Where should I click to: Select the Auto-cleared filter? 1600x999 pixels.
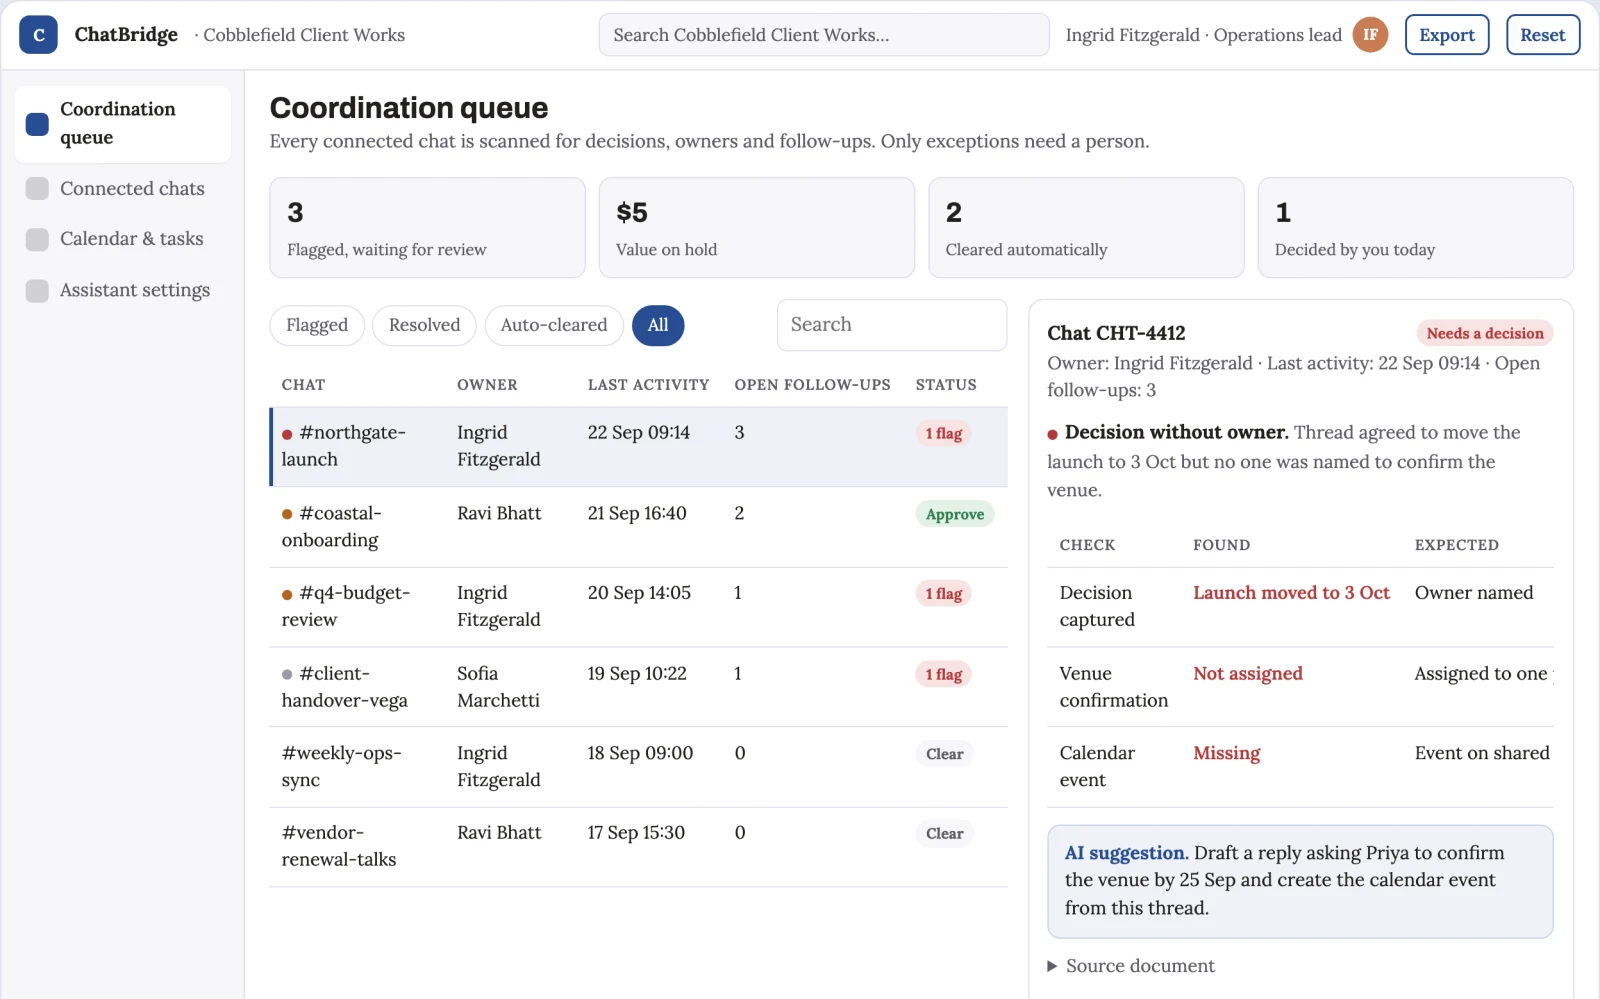554,325
